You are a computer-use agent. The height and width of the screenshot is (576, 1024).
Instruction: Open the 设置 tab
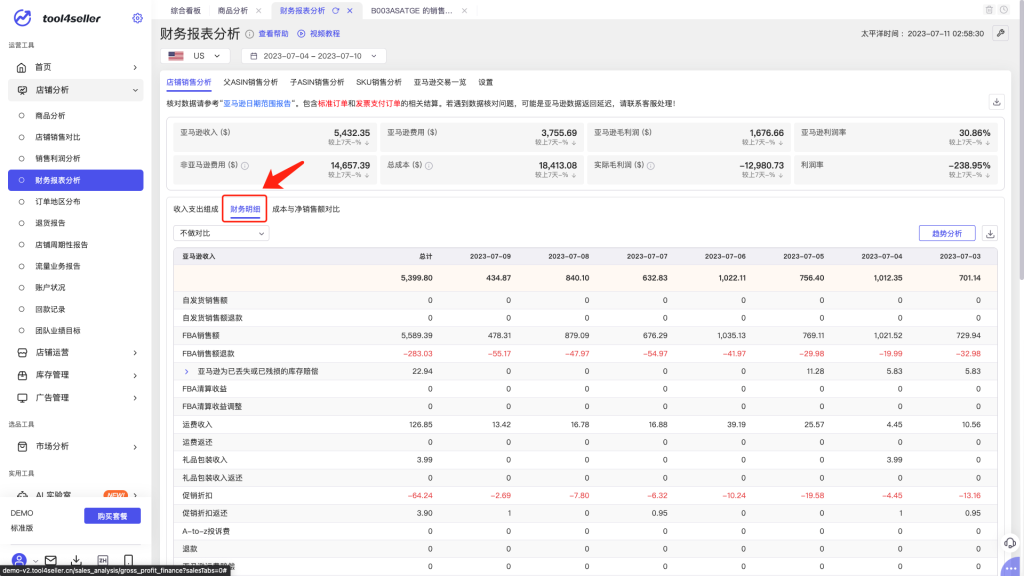(486, 82)
